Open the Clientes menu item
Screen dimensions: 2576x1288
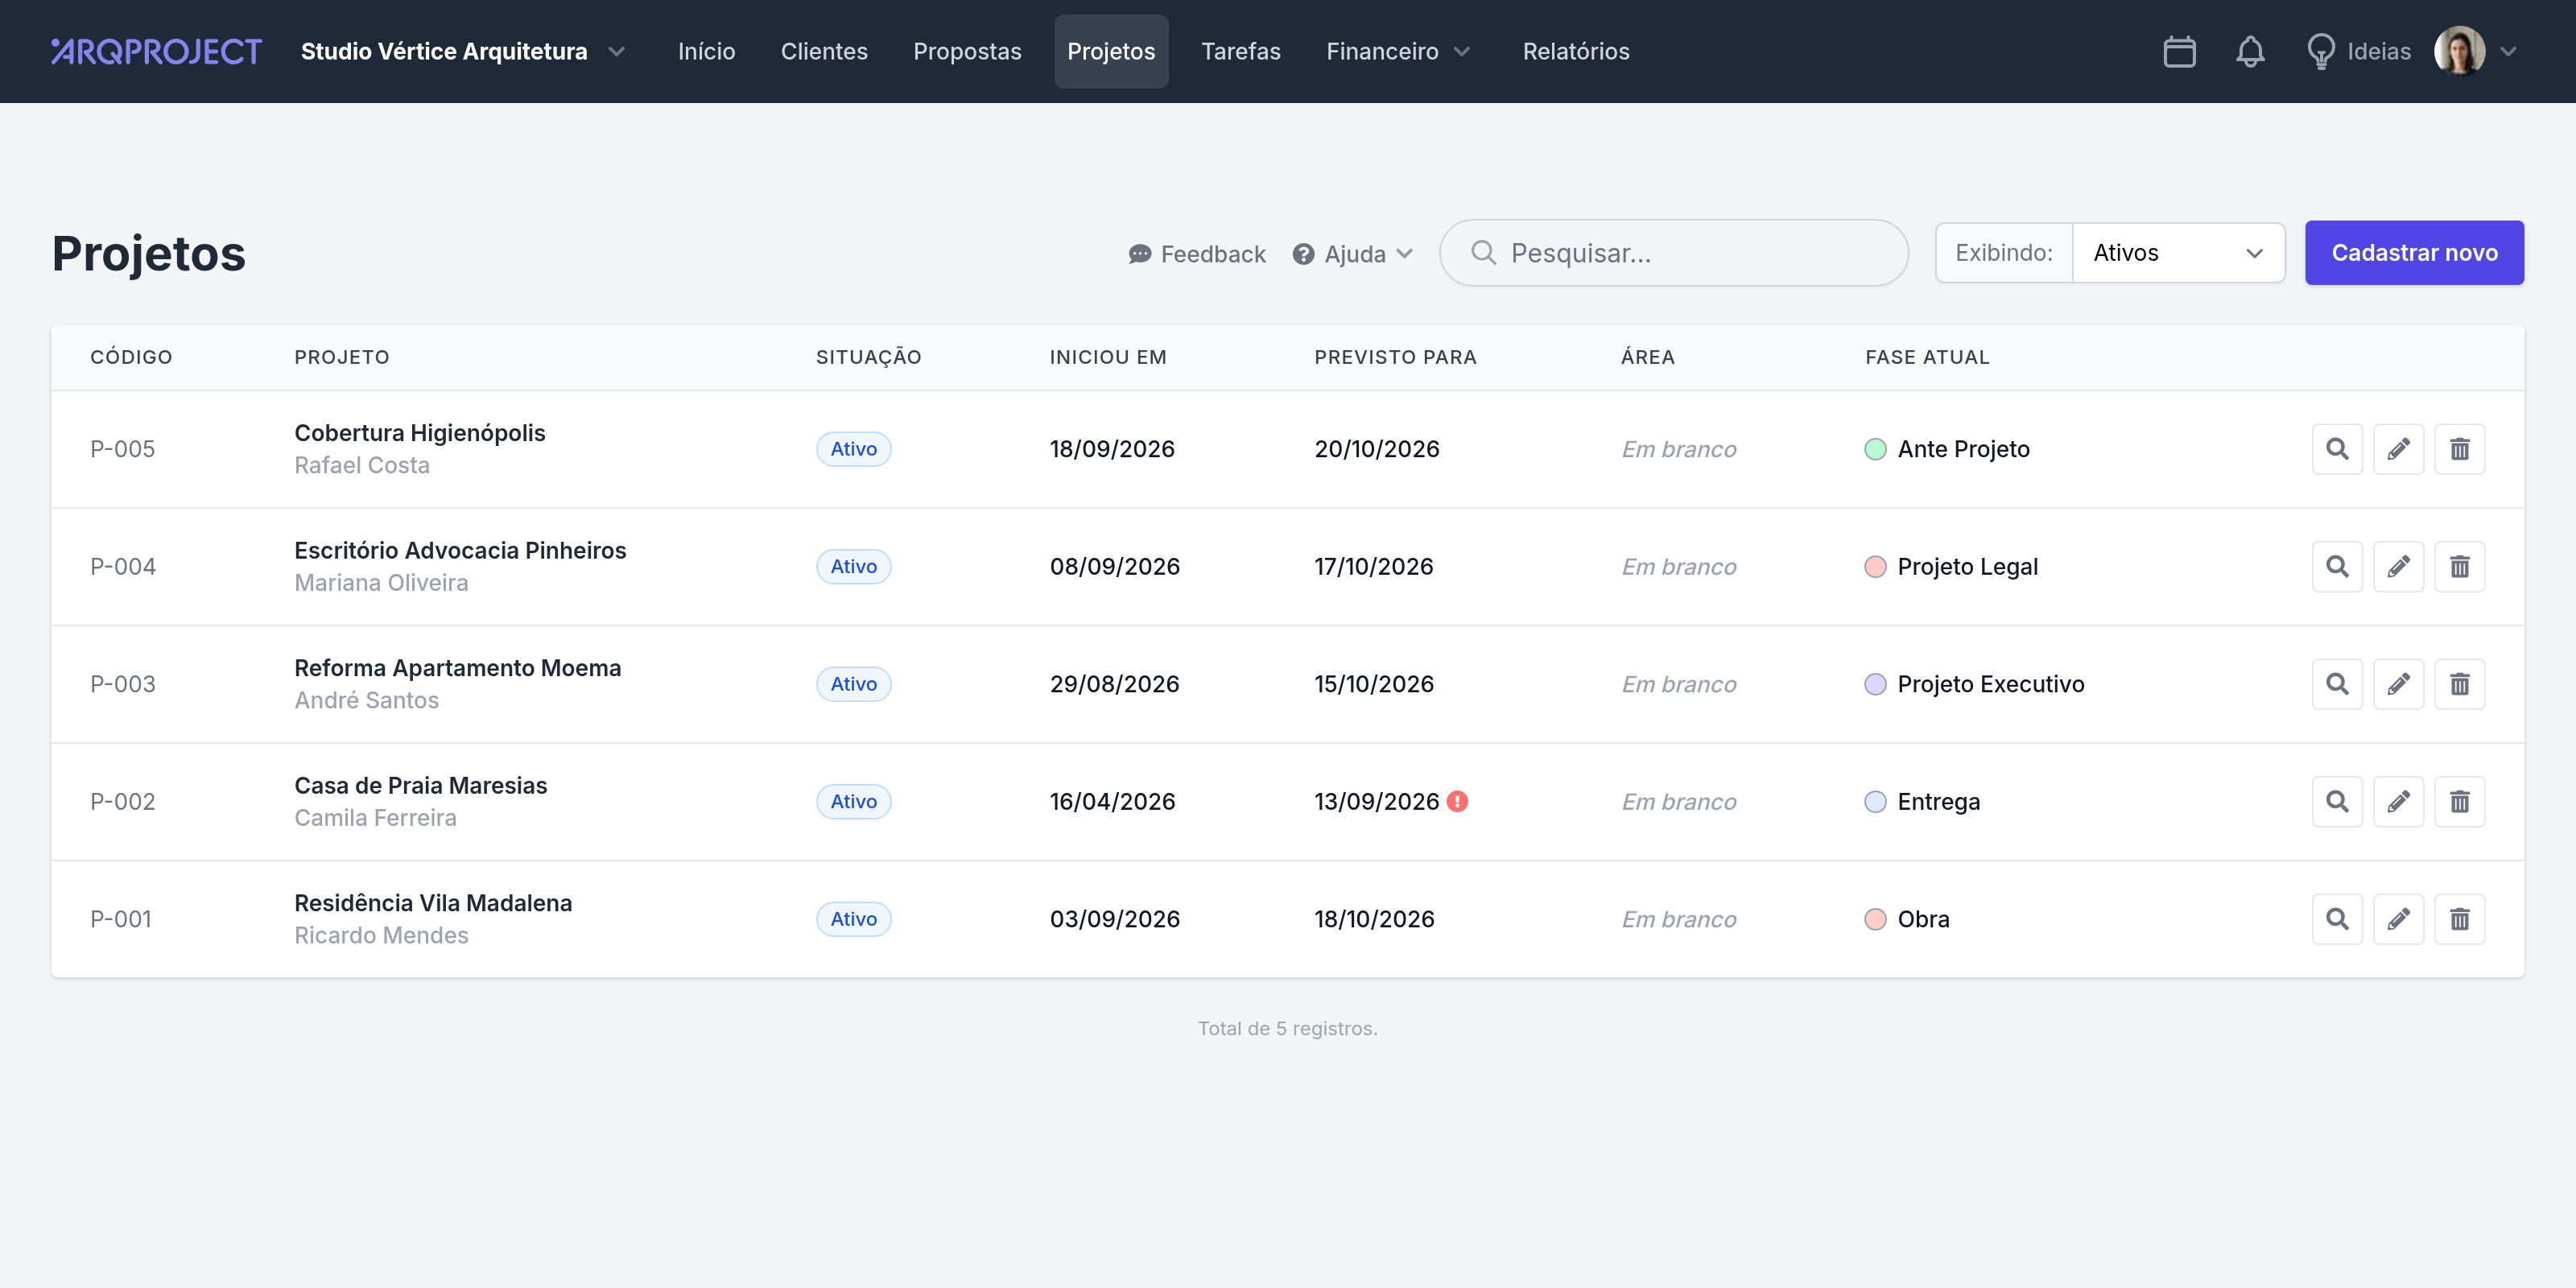tap(824, 51)
